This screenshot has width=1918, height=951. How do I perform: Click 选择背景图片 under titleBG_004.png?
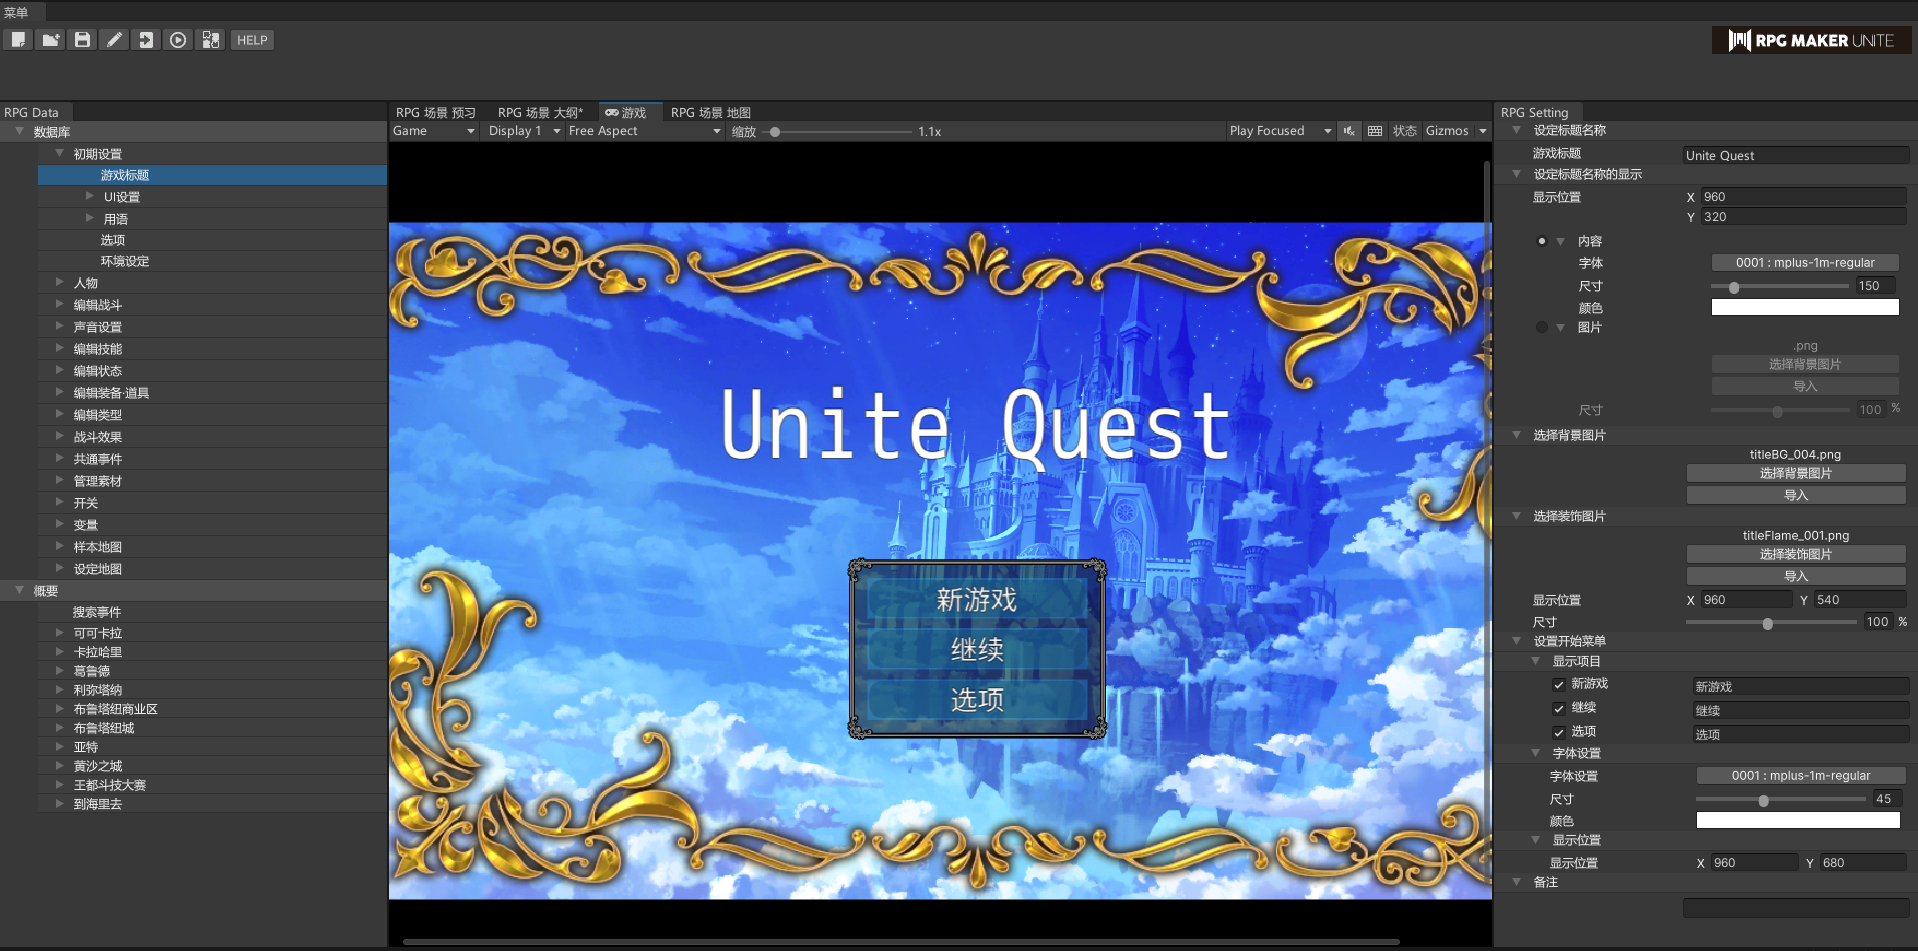click(1796, 473)
